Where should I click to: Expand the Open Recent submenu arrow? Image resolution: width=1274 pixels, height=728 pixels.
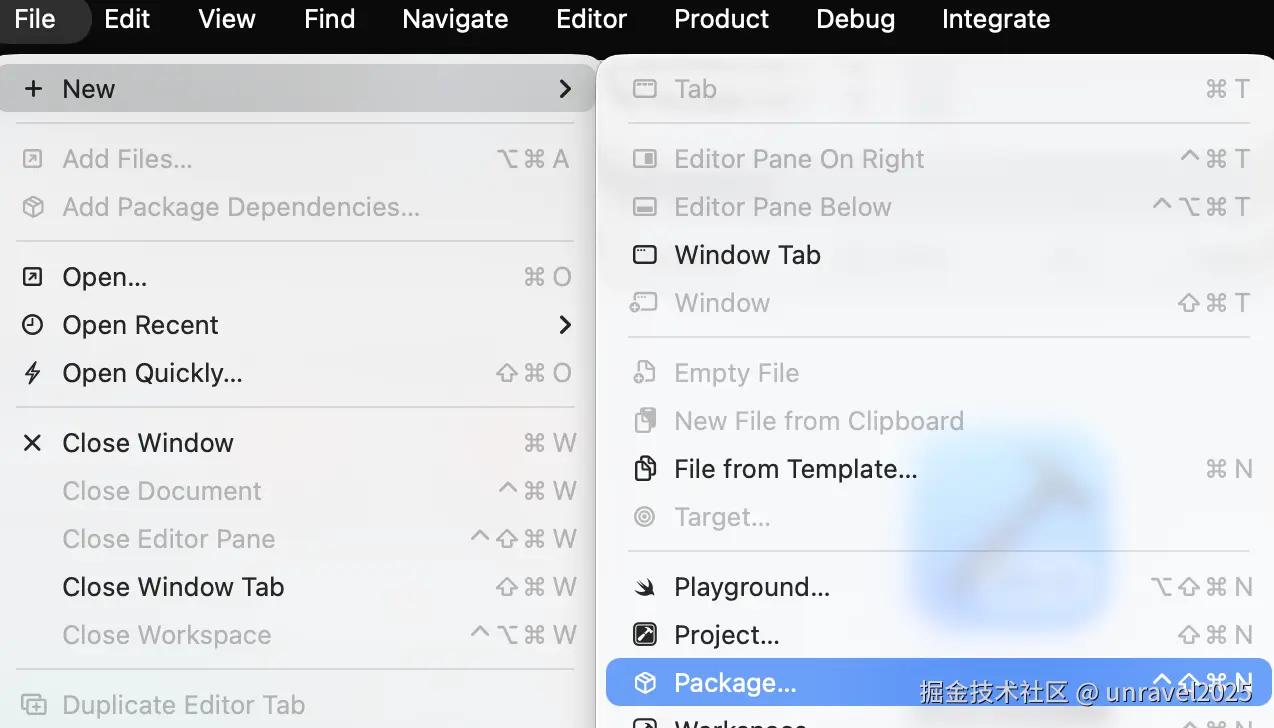click(565, 325)
